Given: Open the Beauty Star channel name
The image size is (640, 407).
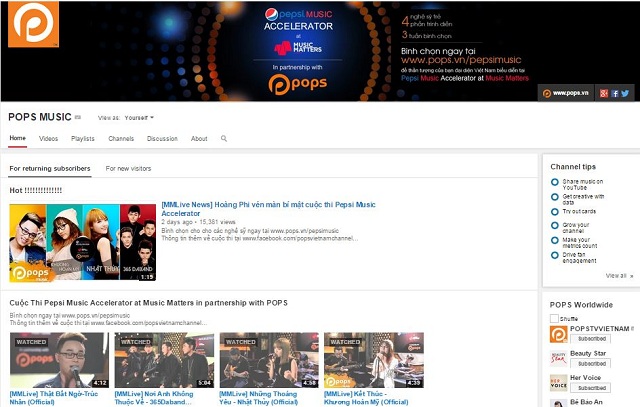Looking at the screenshot, I should 588,353.
